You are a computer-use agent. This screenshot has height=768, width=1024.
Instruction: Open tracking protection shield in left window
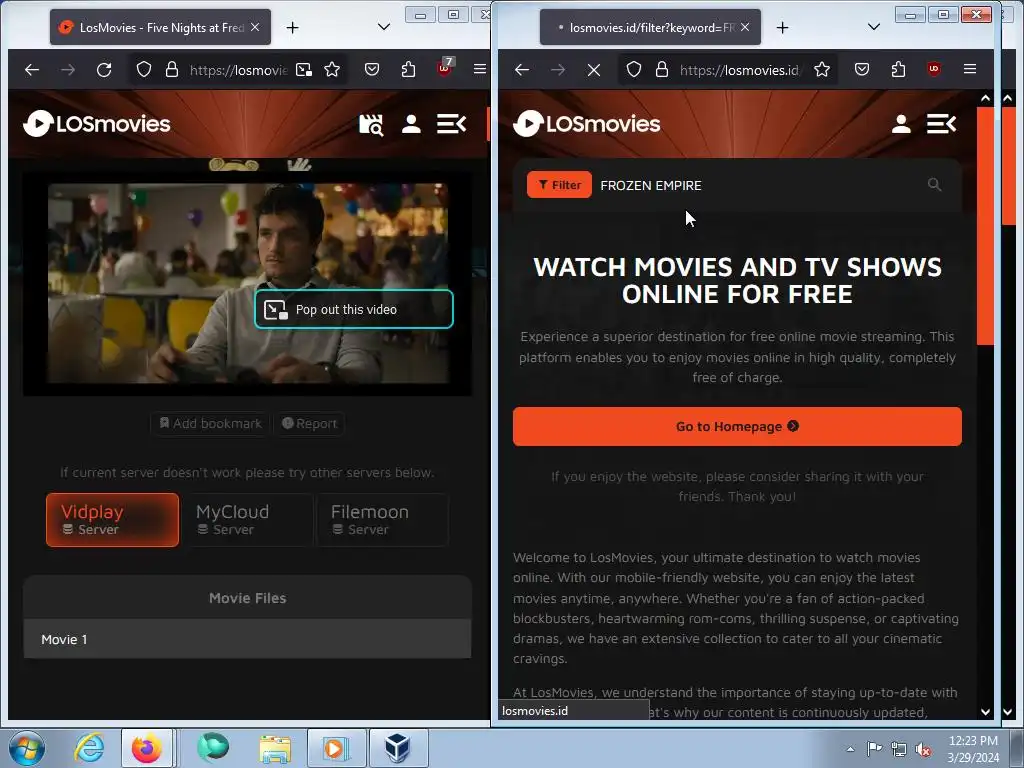click(x=144, y=69)
